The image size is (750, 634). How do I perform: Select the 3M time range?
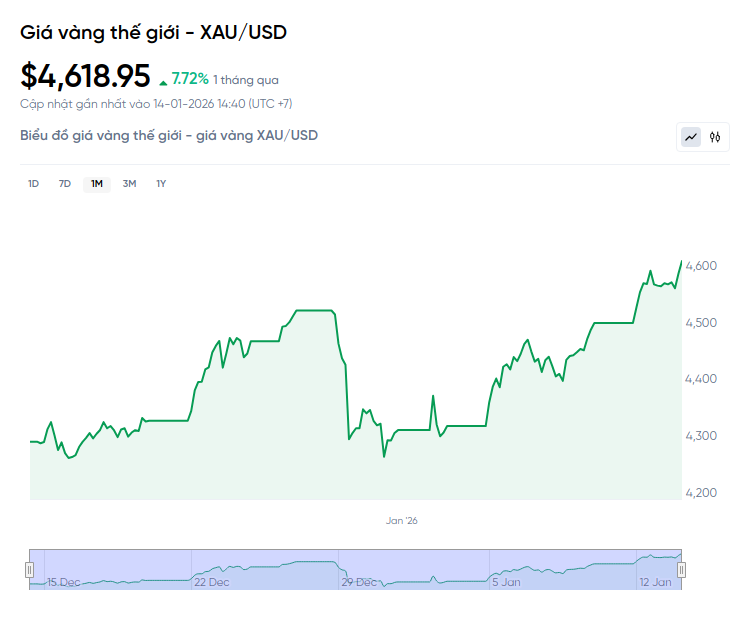[129, 184]
